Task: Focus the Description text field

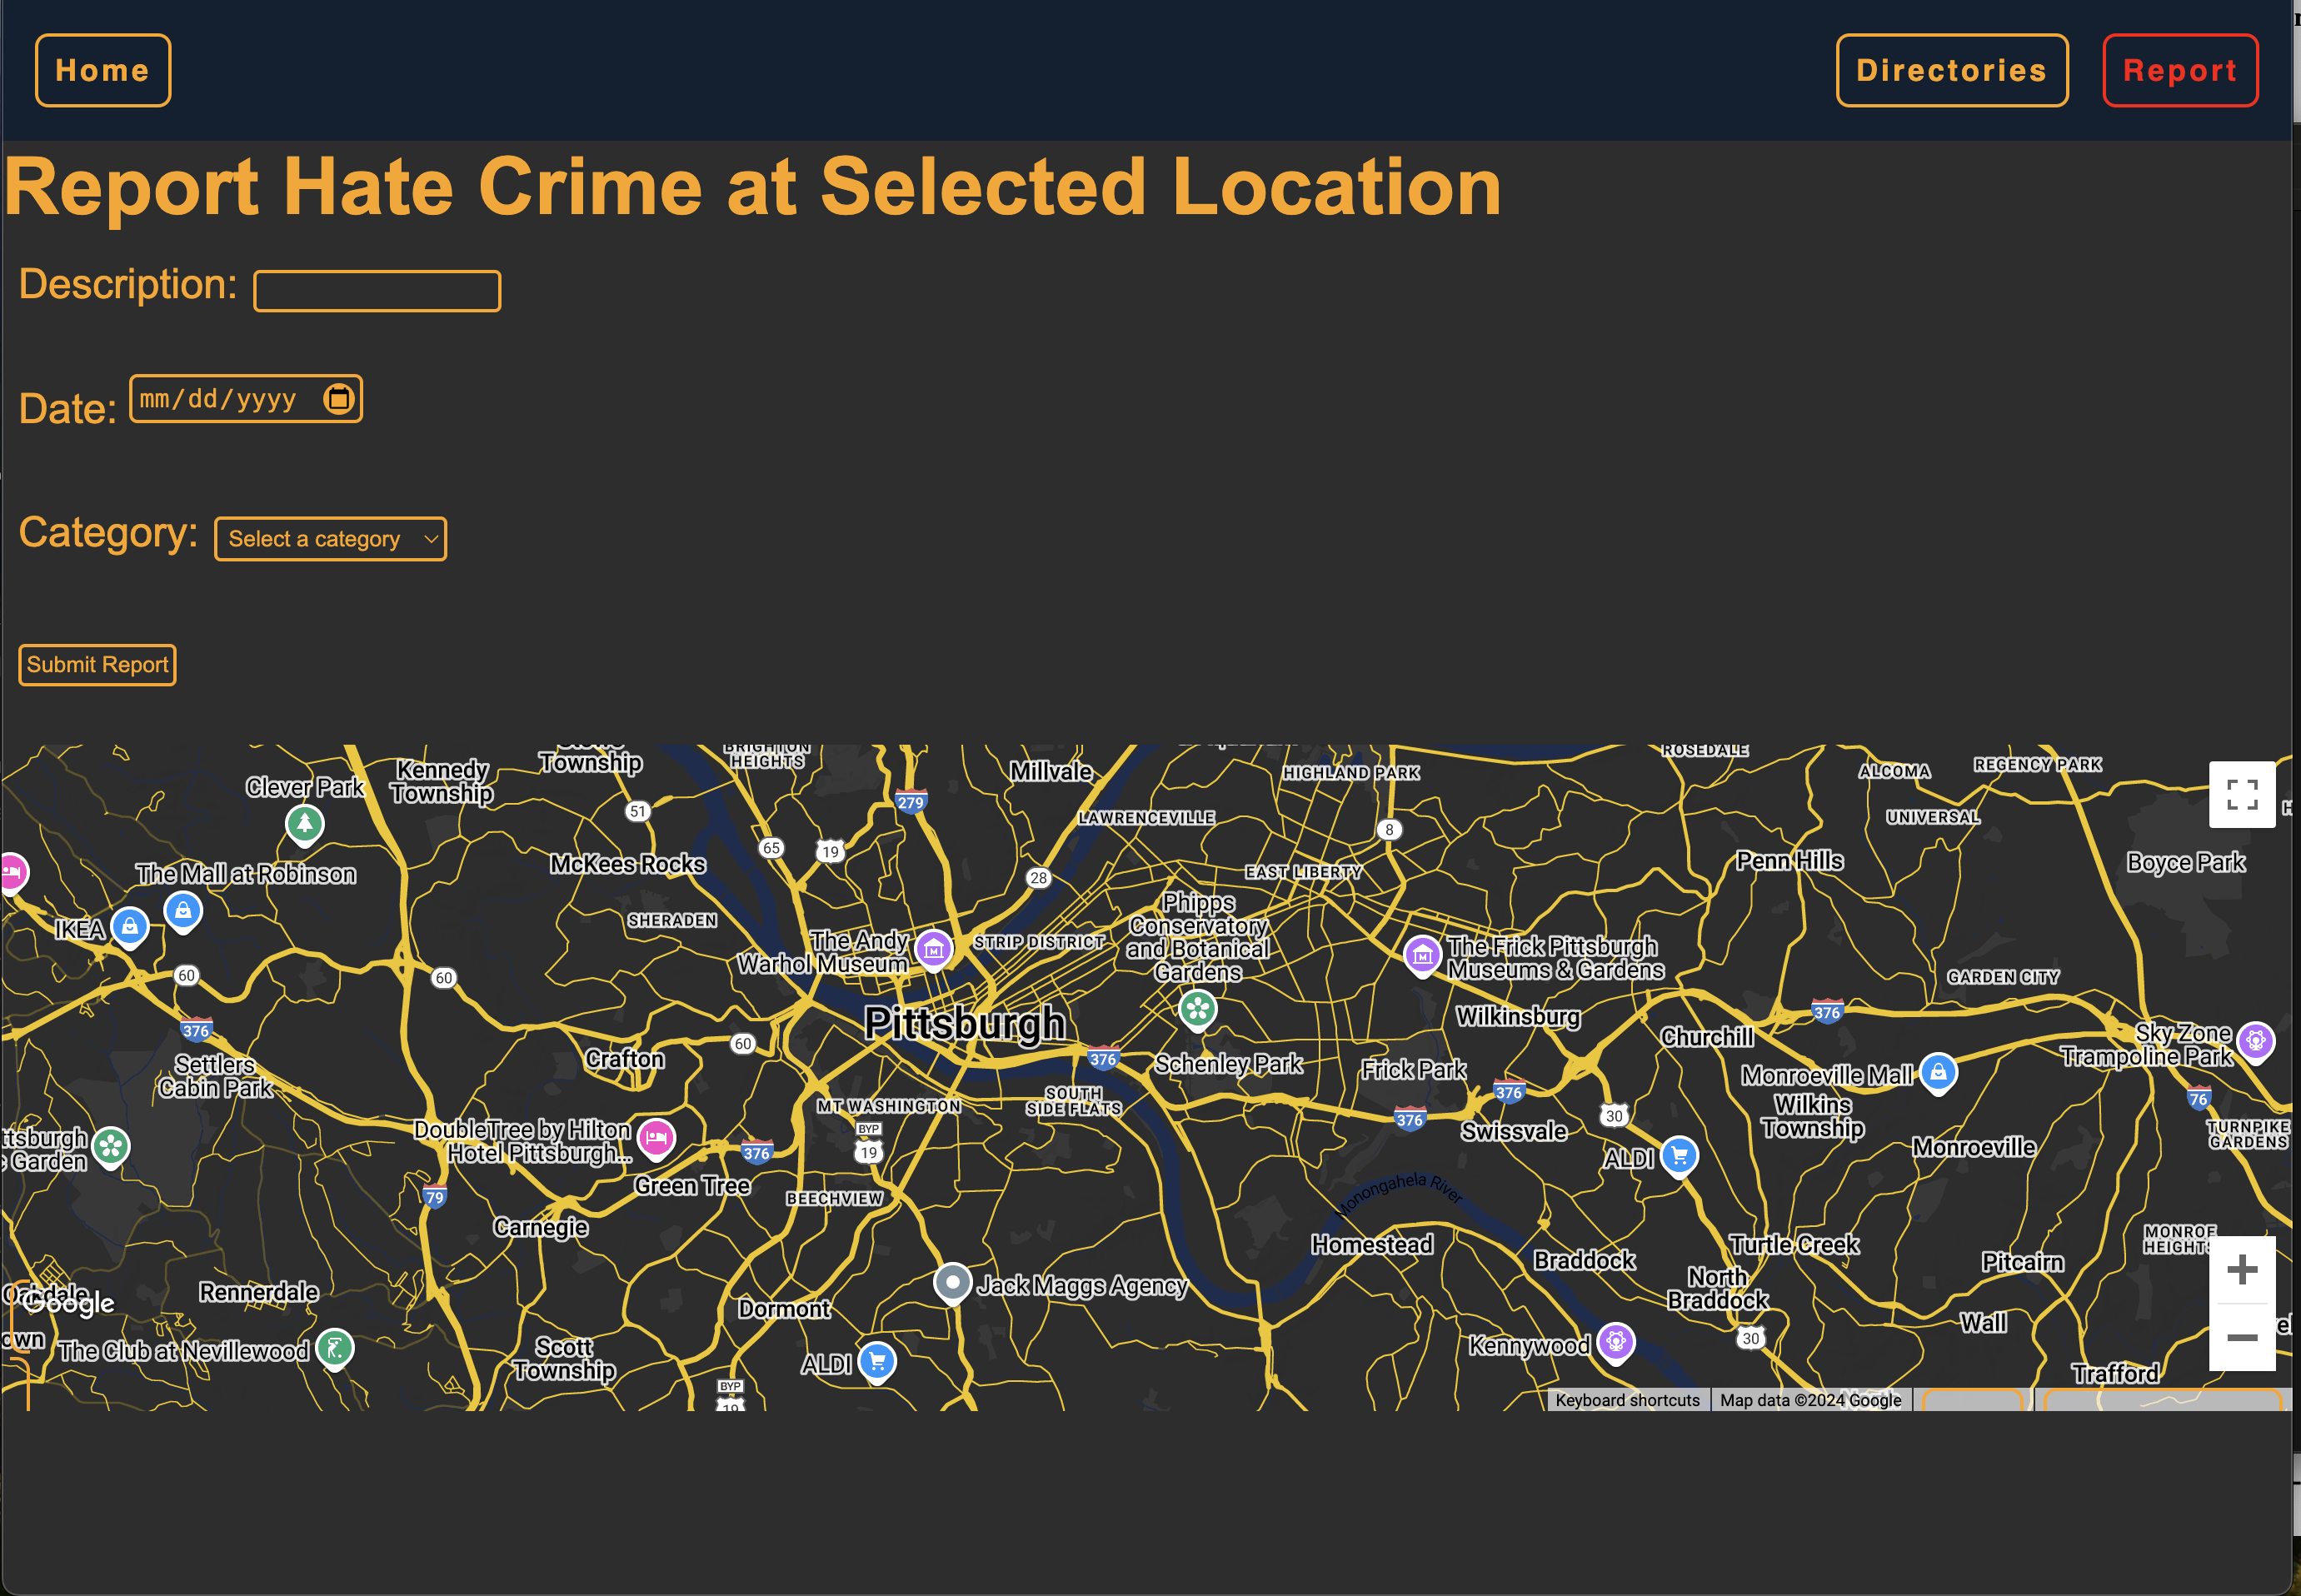Action: tap(377, 291)
